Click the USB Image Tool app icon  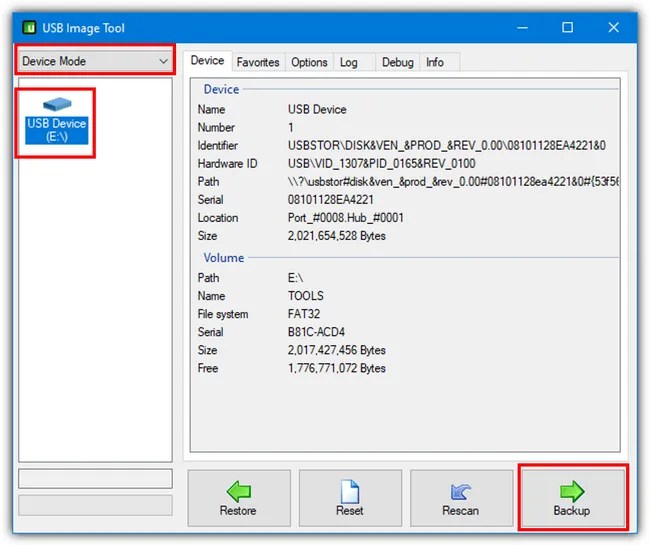29,28
